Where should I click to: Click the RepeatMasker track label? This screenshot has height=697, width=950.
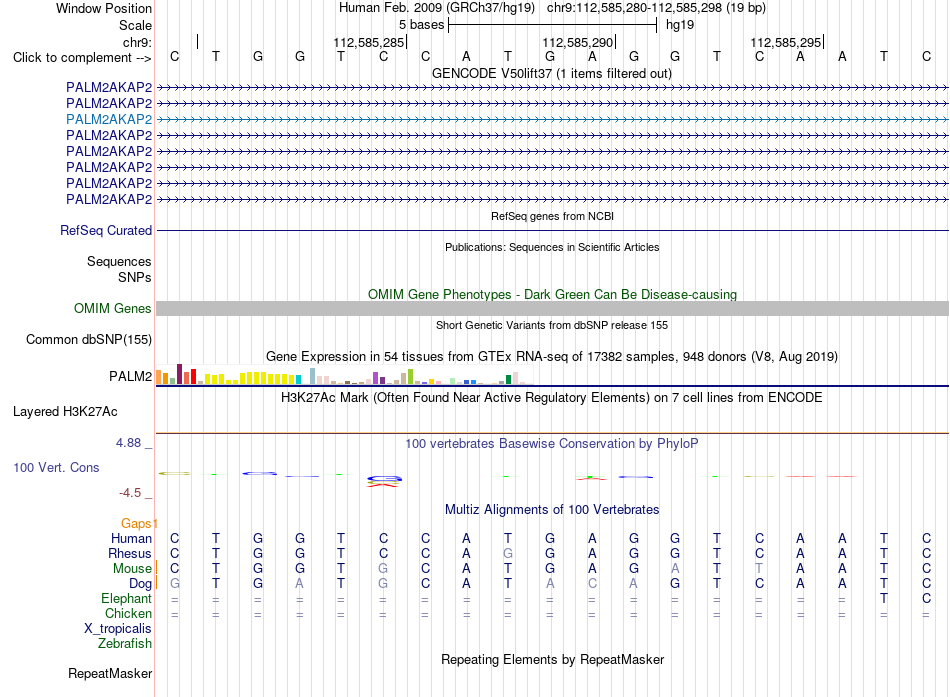(x=110, y=673)
